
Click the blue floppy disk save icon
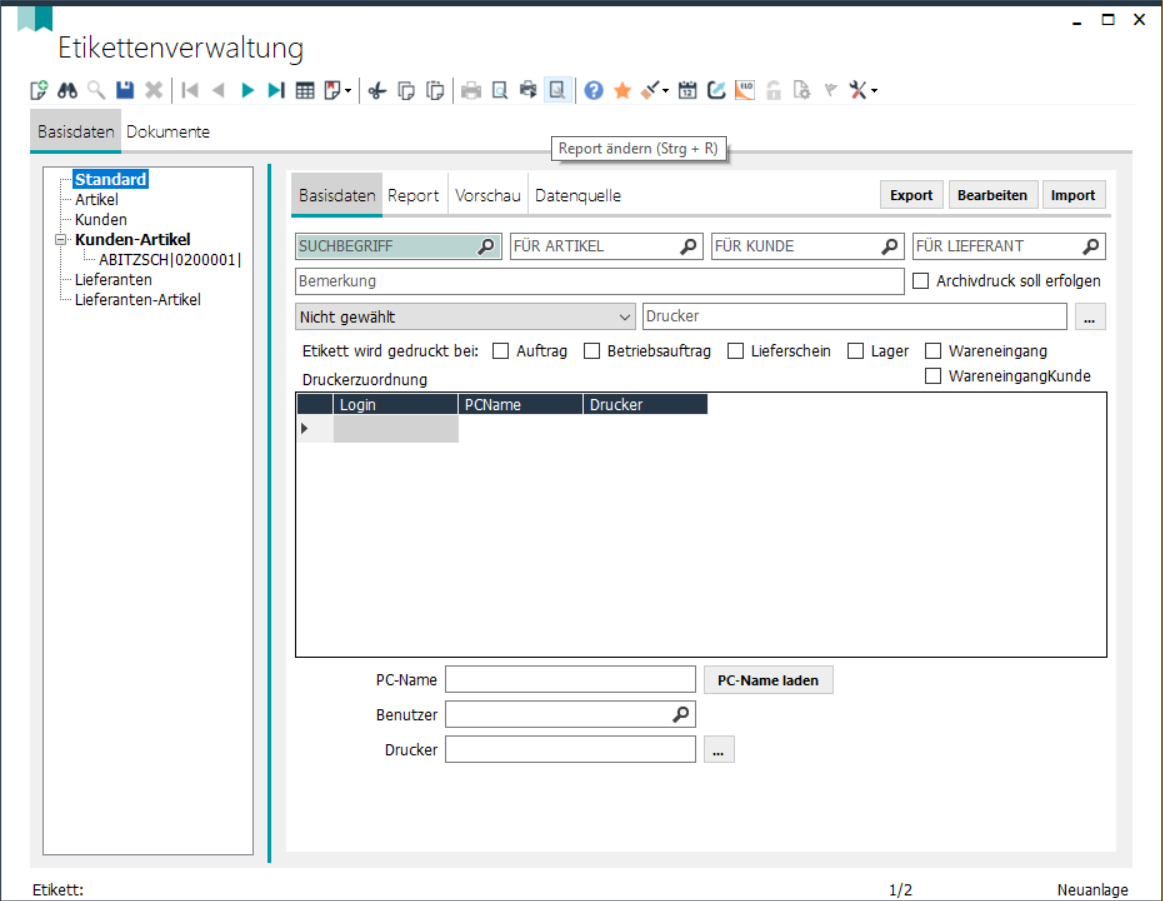[x=125, y=91]
